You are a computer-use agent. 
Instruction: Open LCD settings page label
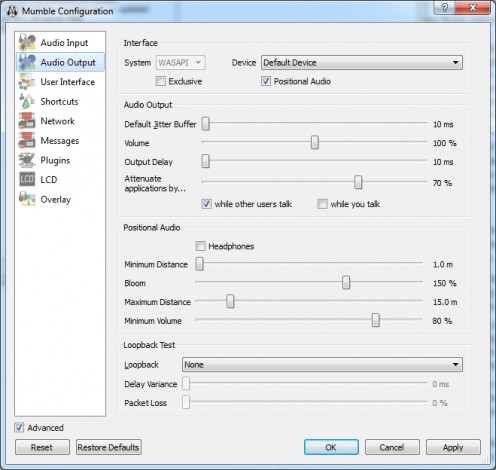pyautogui.click(x=49, y=180)
